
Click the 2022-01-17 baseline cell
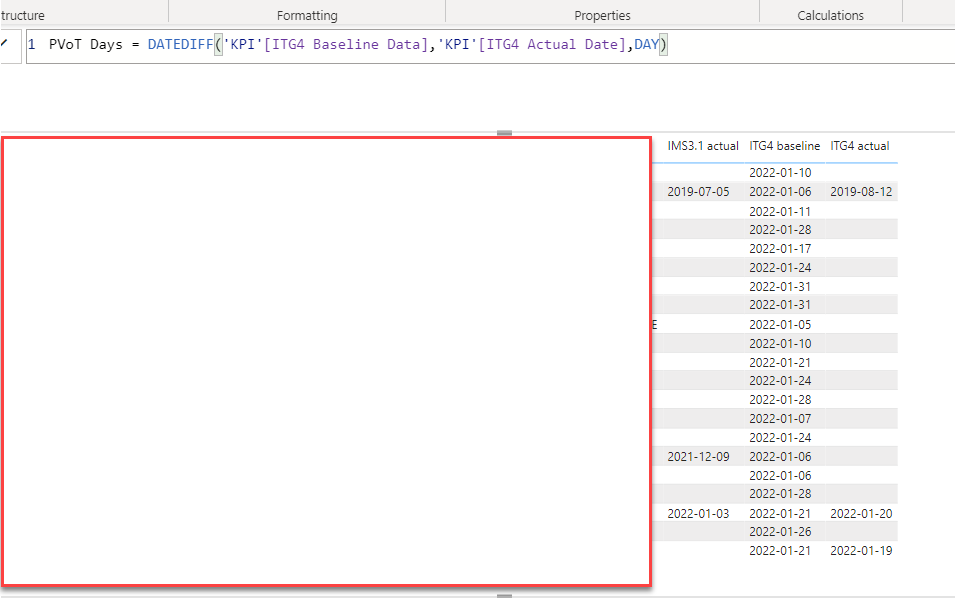click(x=780, y=248)
